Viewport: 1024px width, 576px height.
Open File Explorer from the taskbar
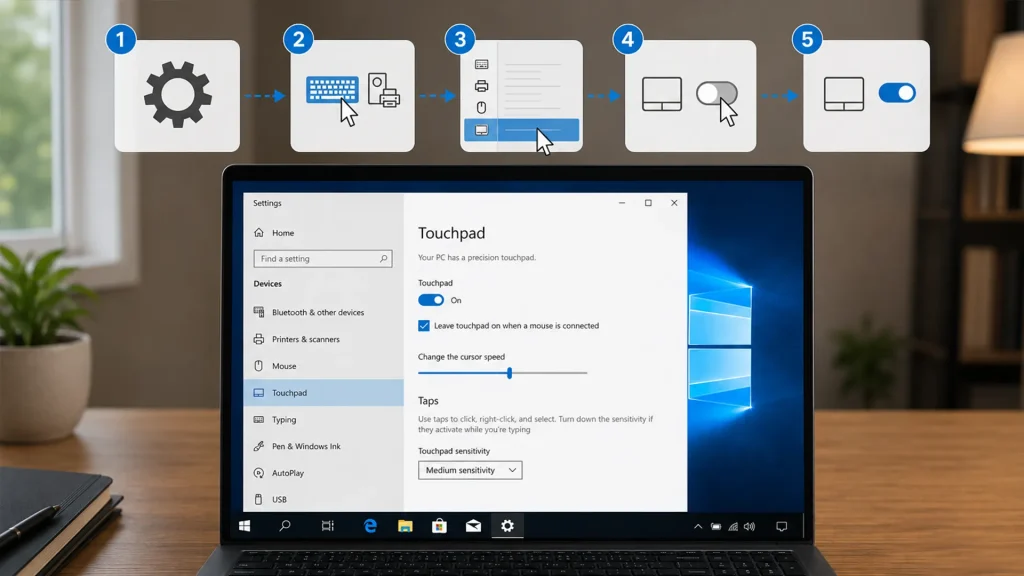(405, 526)
